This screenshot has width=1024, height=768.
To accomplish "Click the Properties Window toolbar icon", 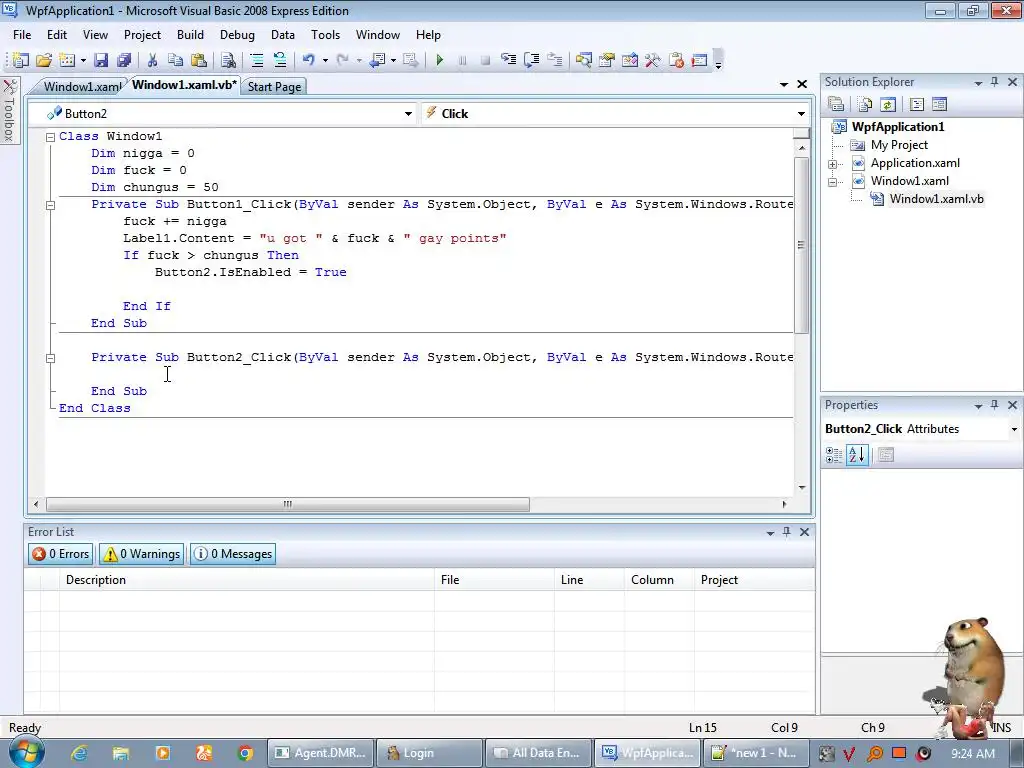I will click(x=607, y=60).
